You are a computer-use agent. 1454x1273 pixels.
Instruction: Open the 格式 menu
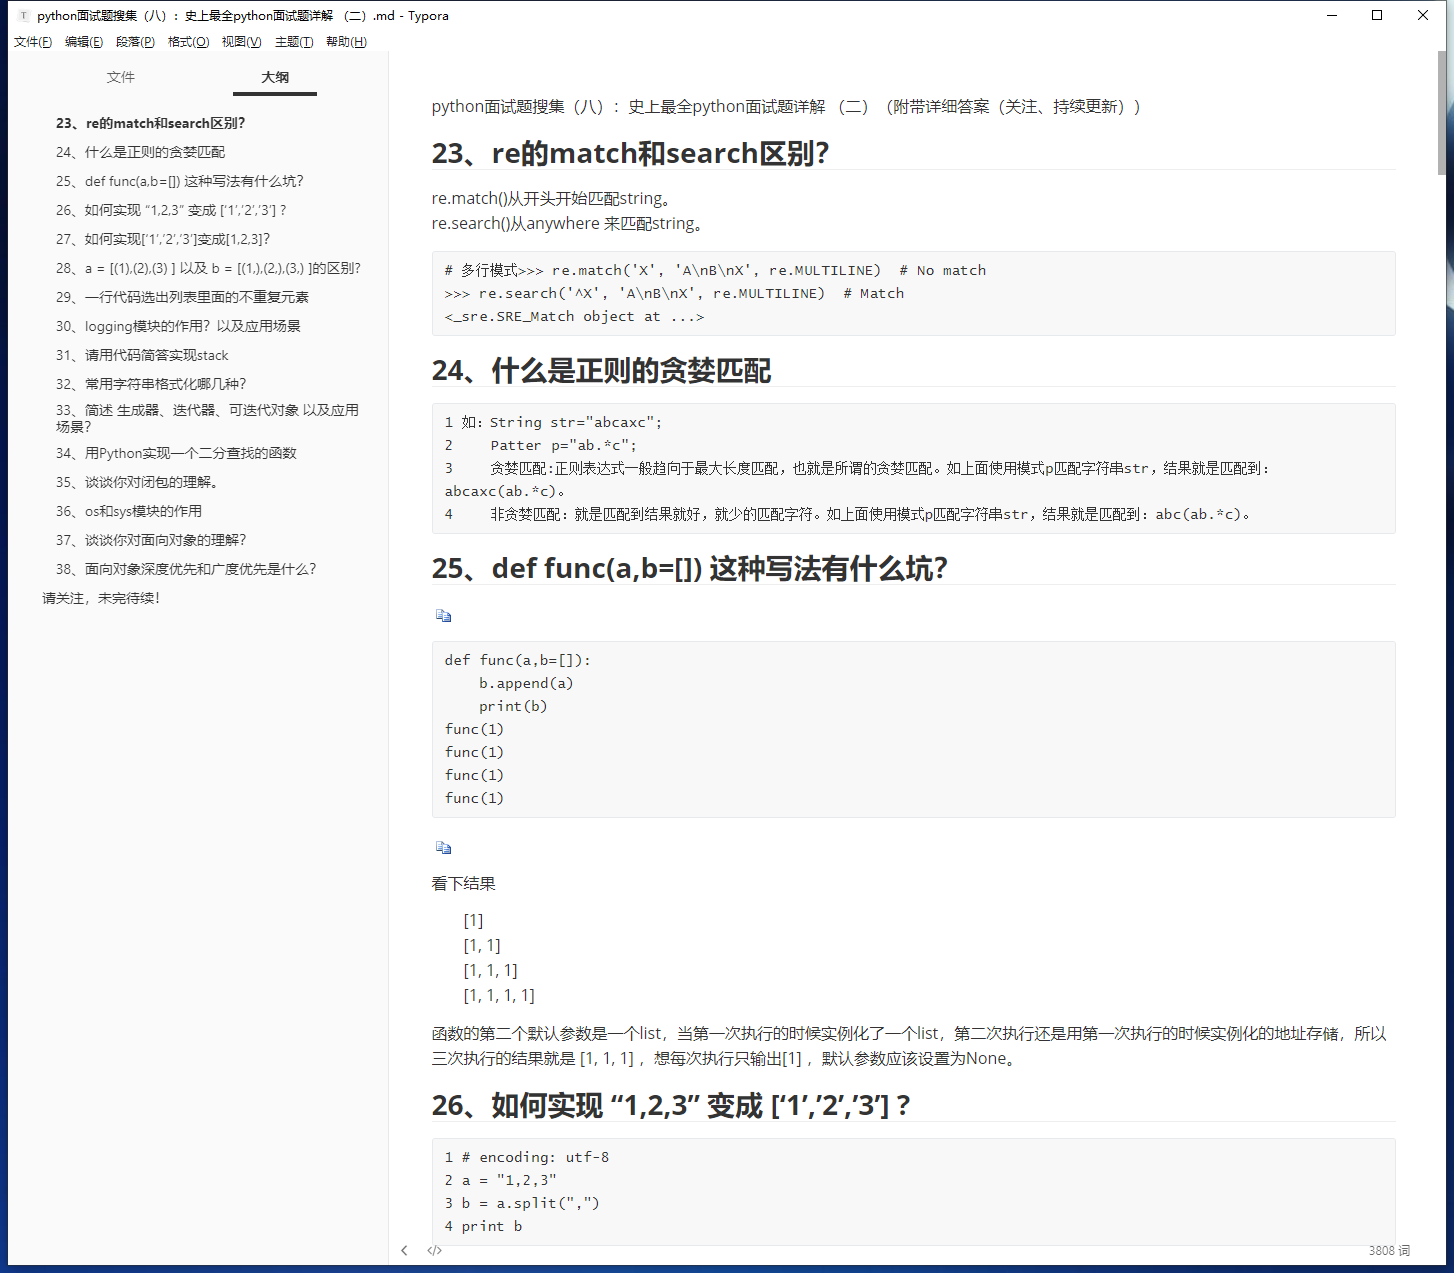point(188,41)
